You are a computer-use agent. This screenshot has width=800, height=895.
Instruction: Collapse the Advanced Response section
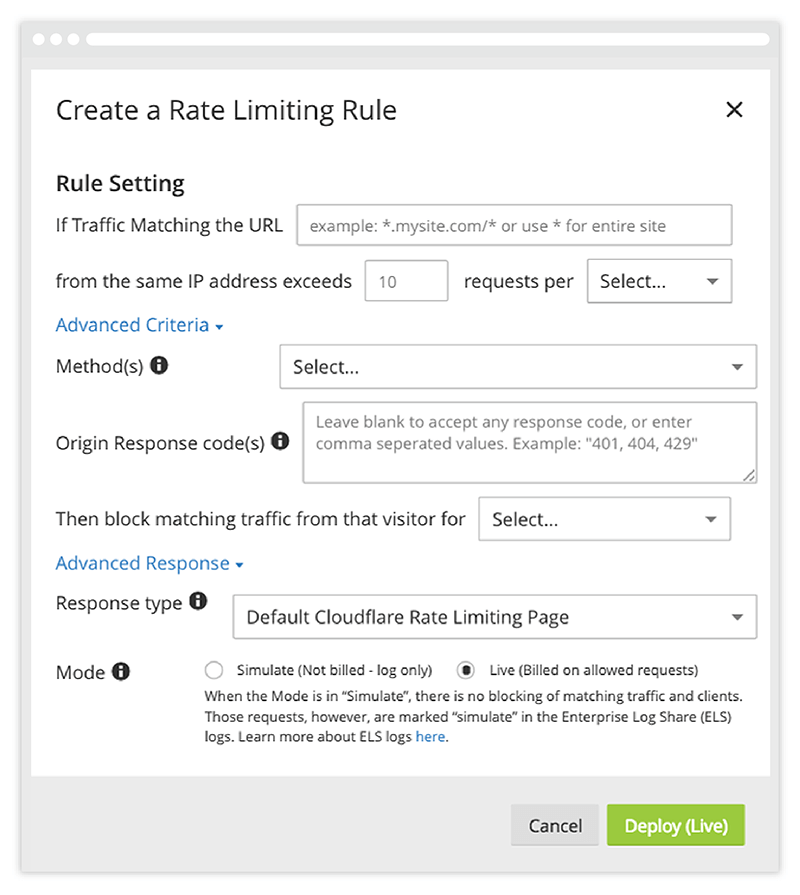pyautogui.click(x=149, y=563)
